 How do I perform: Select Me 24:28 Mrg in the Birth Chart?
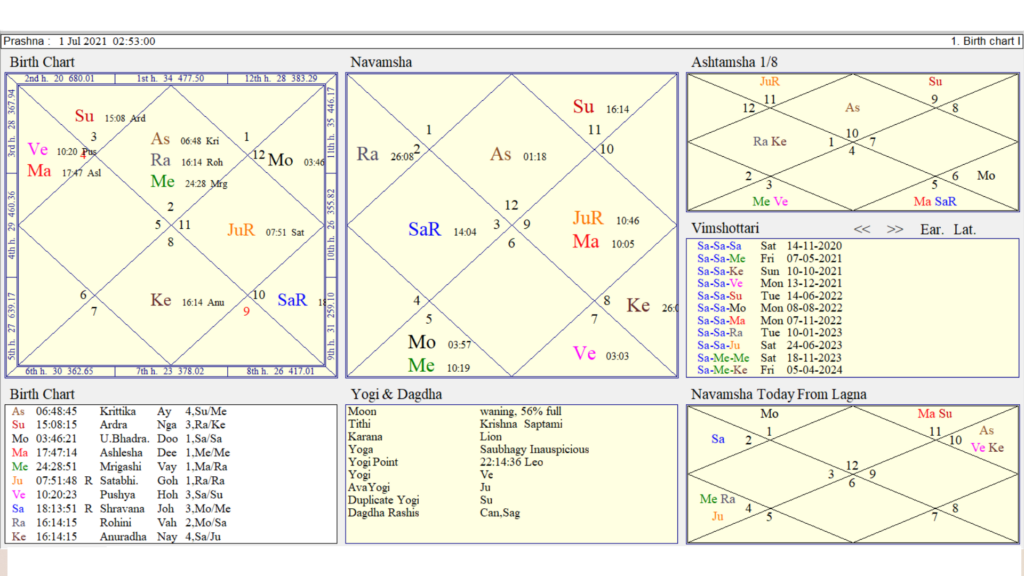[x=189, y=182]
